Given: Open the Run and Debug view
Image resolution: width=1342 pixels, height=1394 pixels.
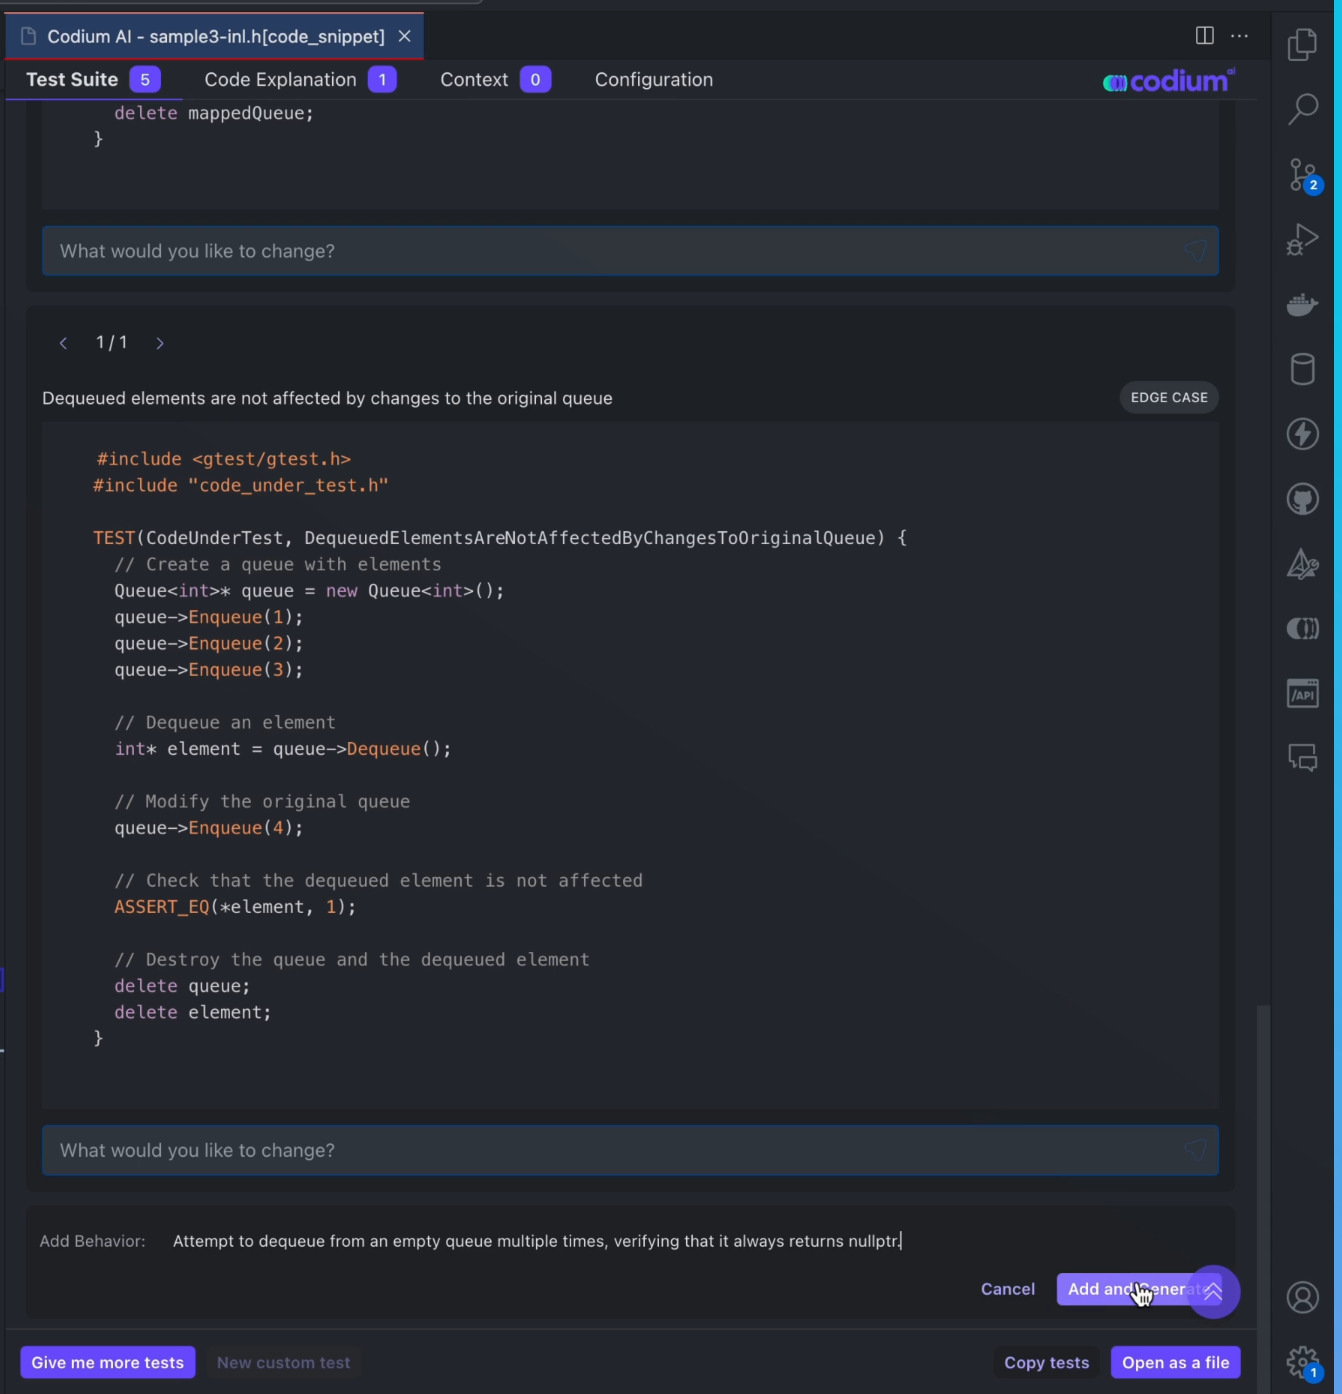Looking at the screenshot, I should coord(1302,240).
